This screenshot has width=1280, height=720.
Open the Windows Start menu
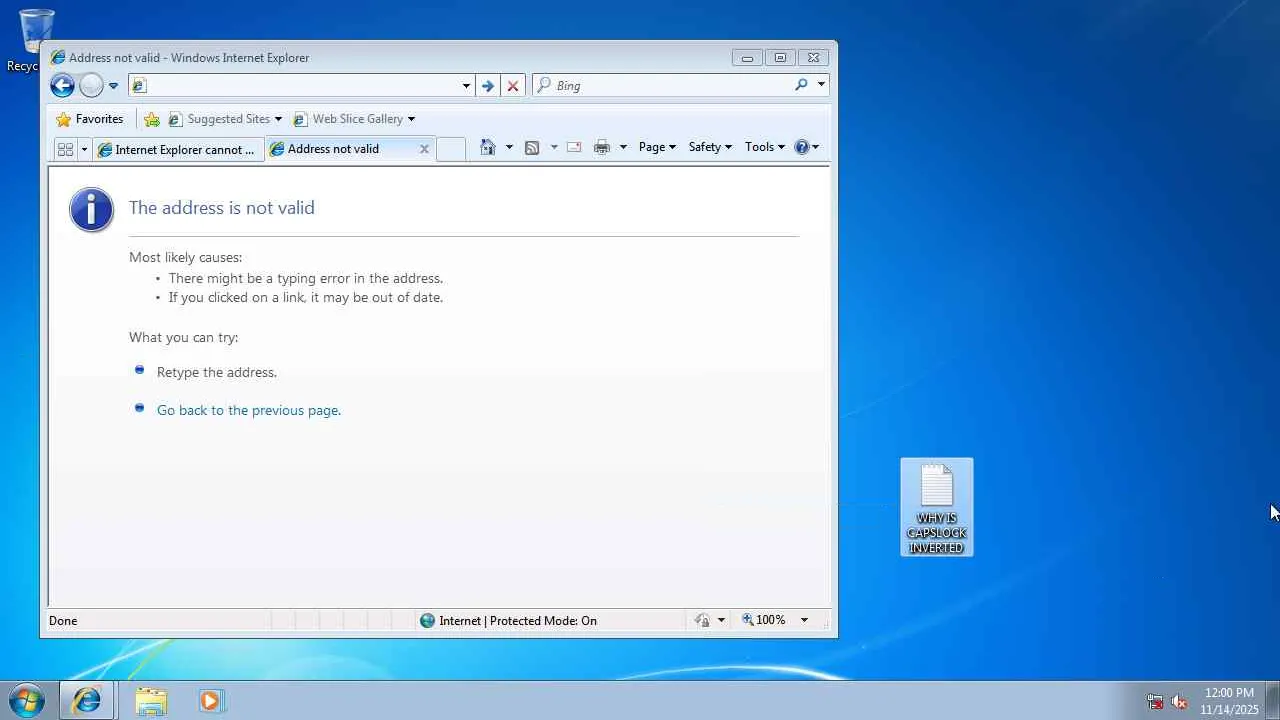tap(27, 701)
